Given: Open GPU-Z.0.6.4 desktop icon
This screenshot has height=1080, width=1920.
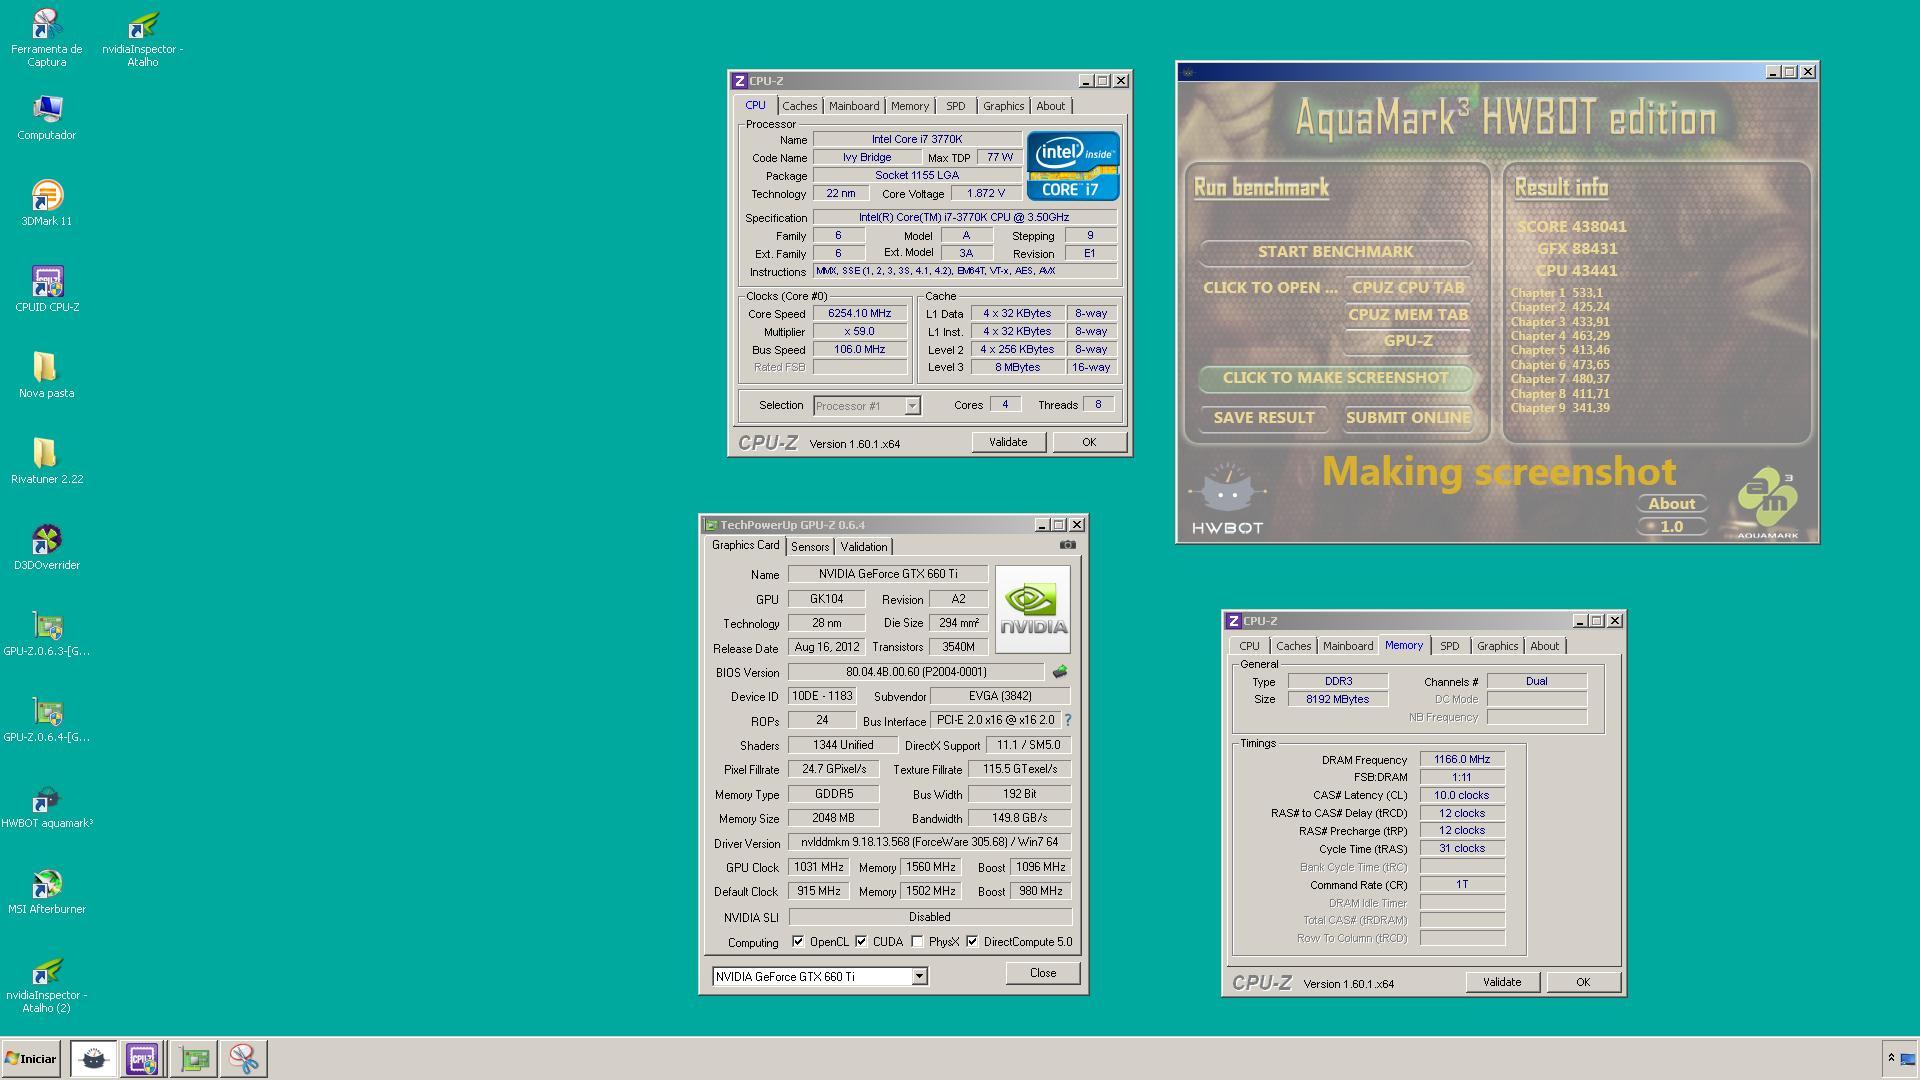Looking at the screenshot, I should point(46,719).
